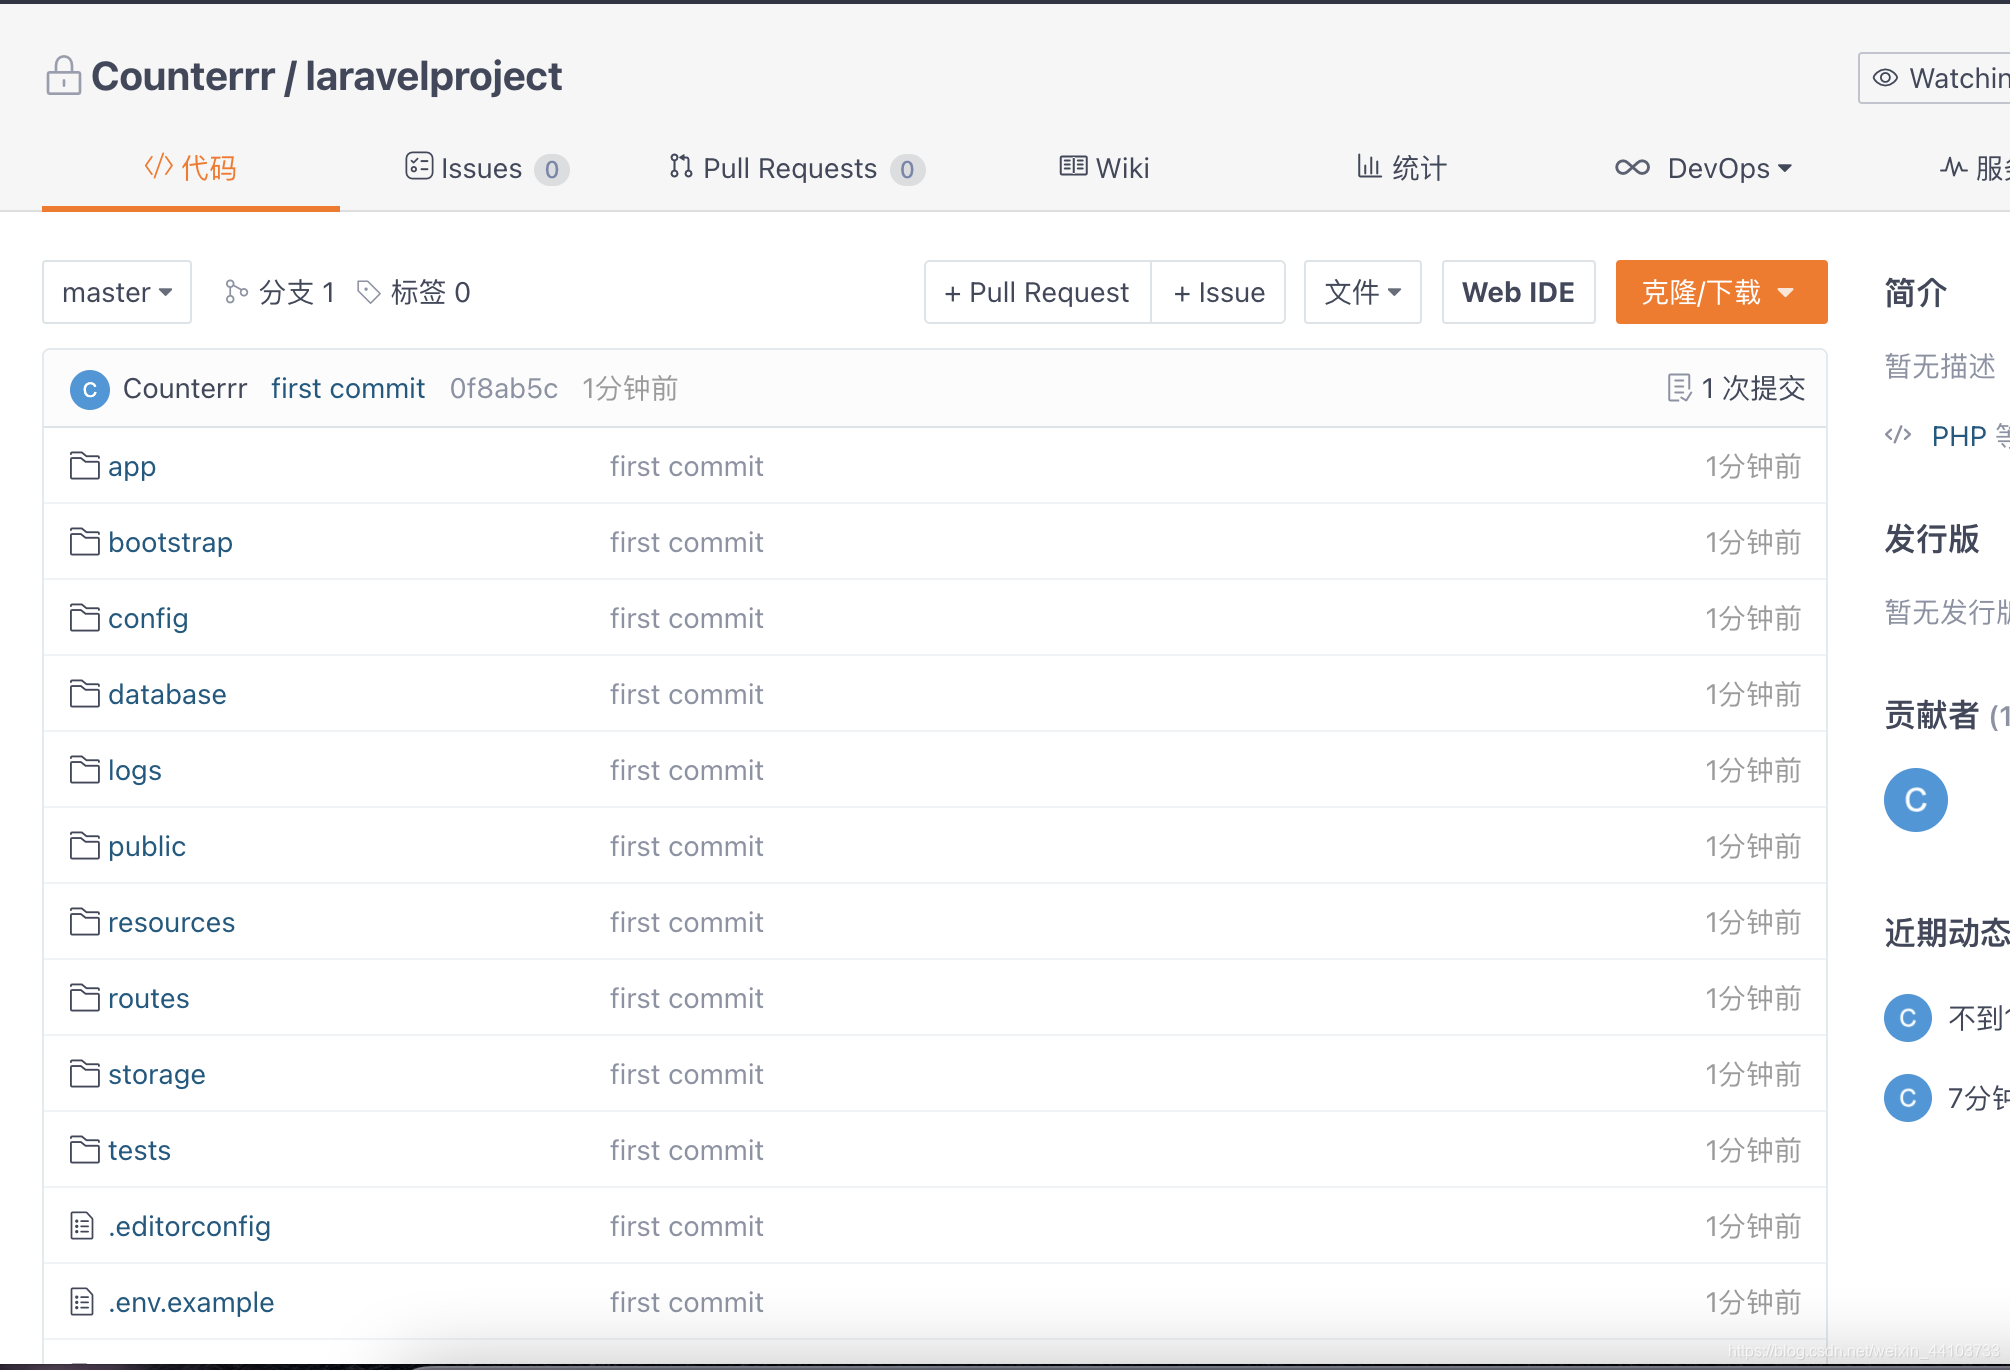The width and height of the screenshot is (2010, 1370).
Task: Click the Issues count badge
Action: (x=552, y=170)
